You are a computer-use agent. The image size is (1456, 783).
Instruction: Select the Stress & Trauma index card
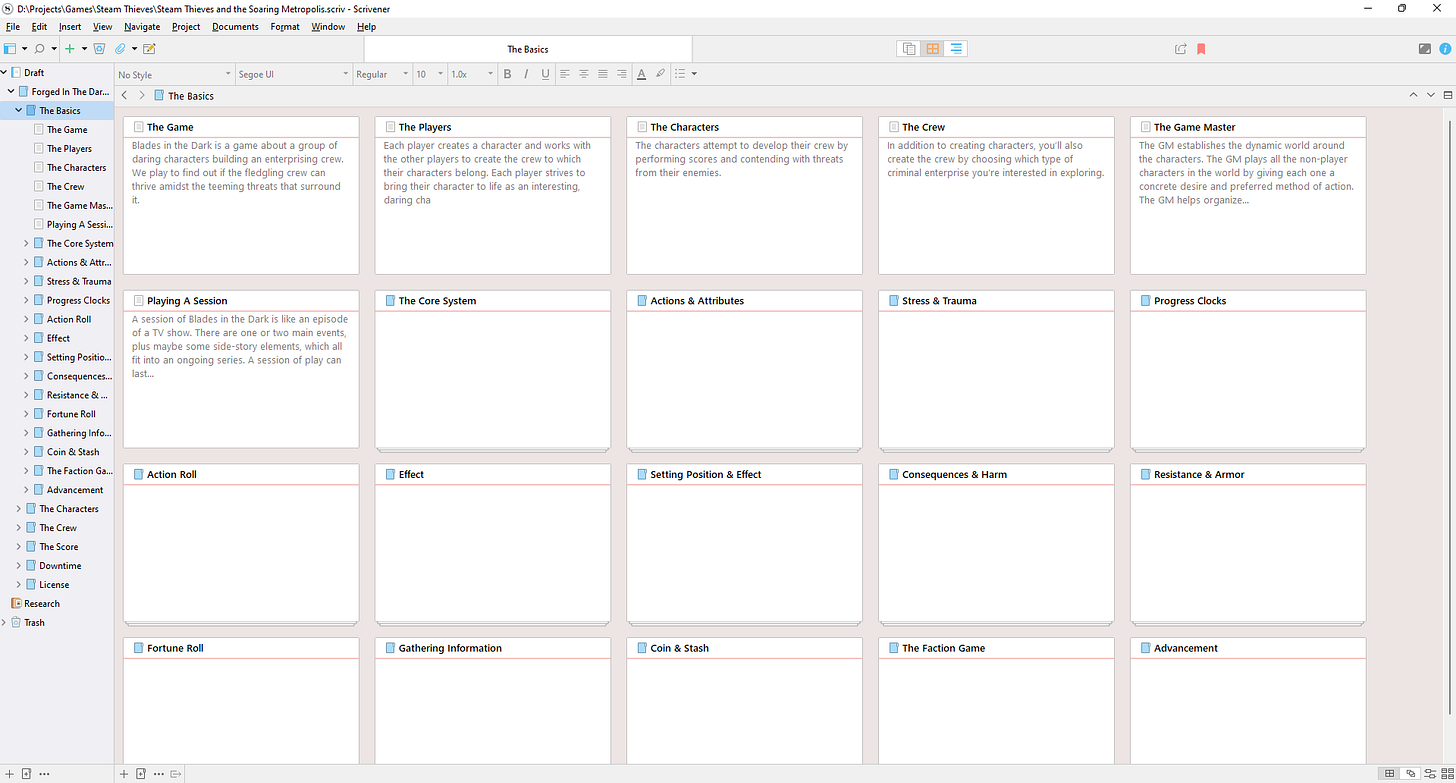point(996,369)
